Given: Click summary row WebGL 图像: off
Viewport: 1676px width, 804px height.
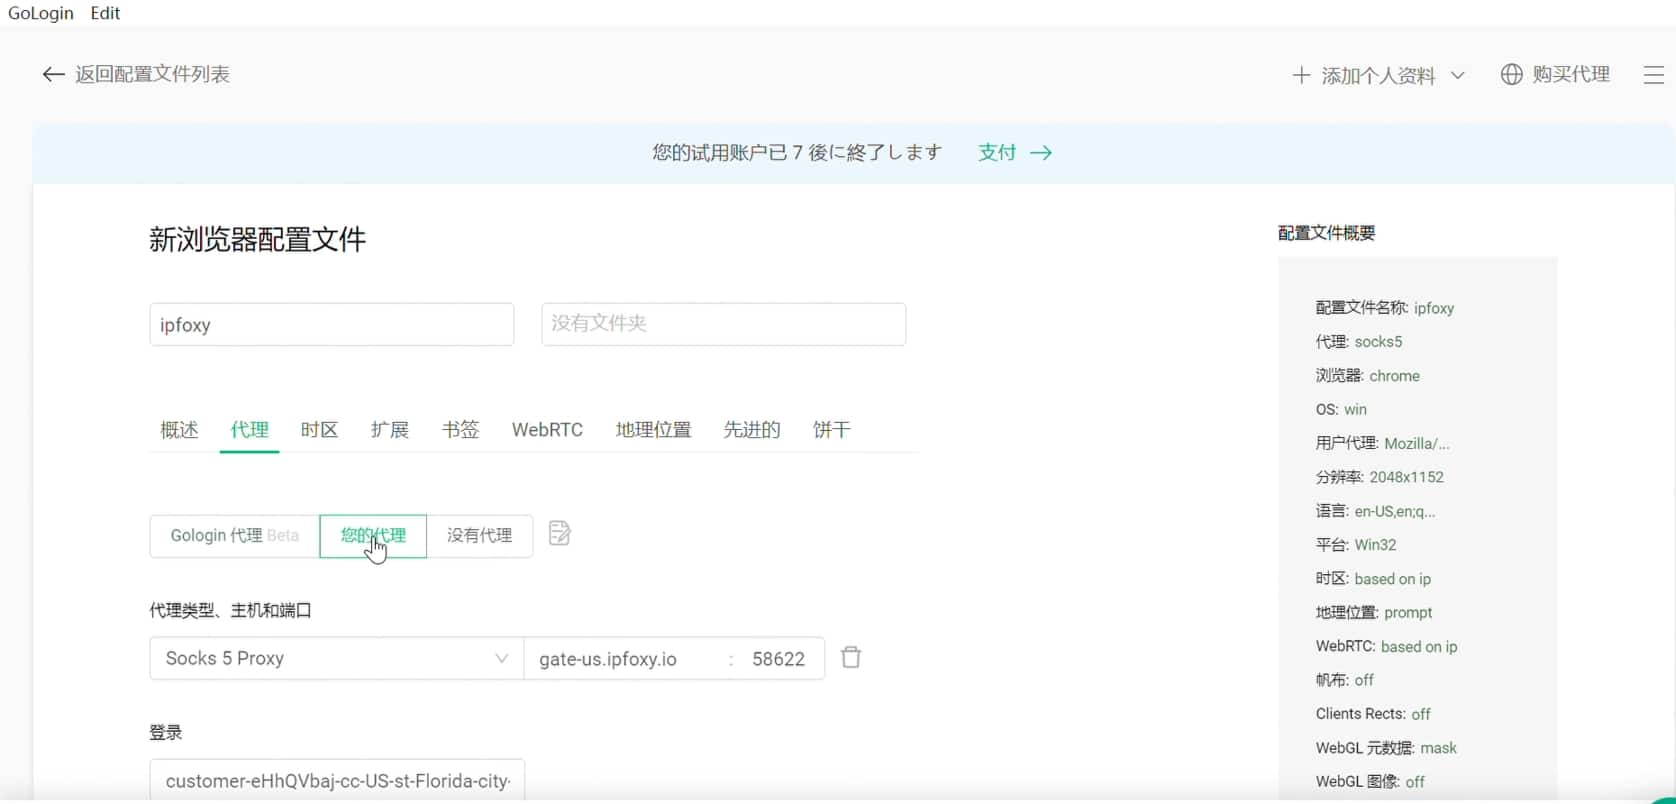Looking at the screenshot, I should click(x=1370, y=782).
